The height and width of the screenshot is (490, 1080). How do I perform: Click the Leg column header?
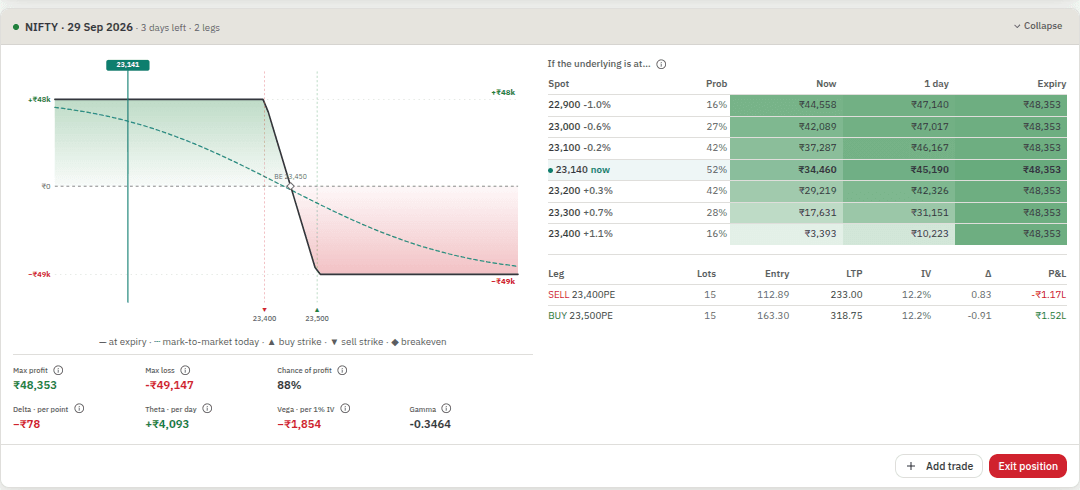coord(555,274)
